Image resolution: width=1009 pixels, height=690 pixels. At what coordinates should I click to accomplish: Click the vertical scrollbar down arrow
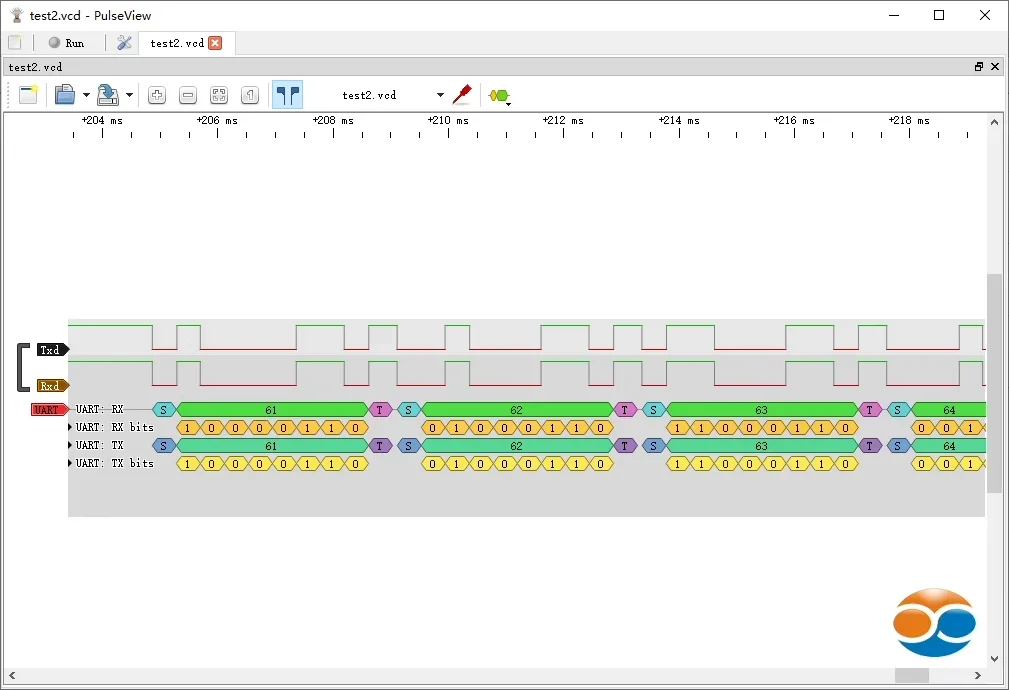point(994,659)
